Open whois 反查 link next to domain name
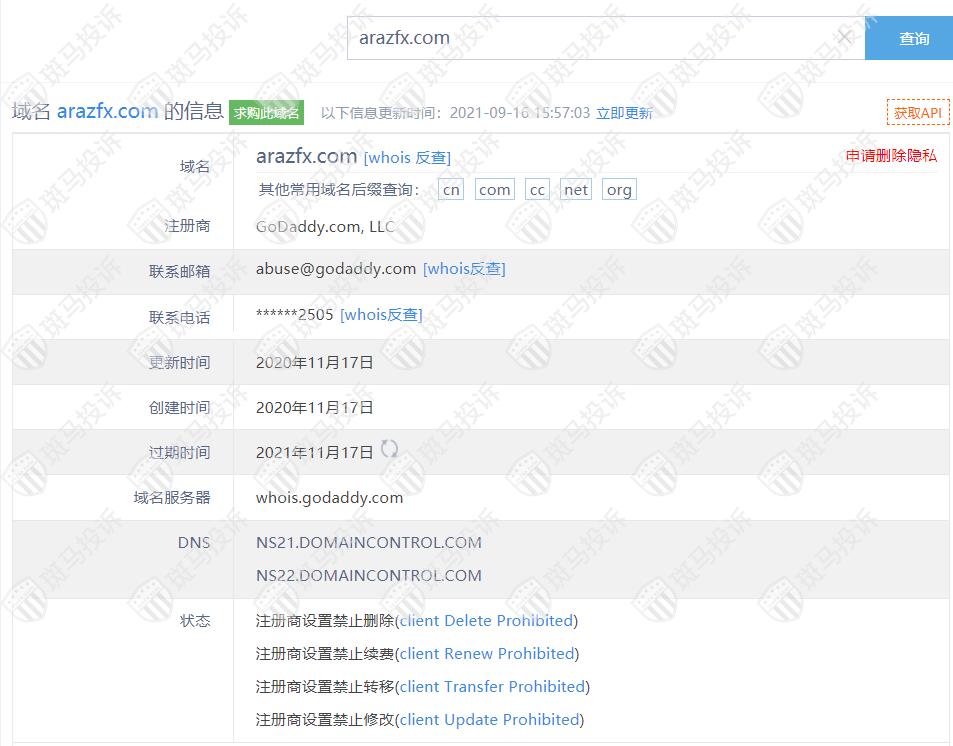This screenshot has width=953, height=746. coord(407,157)
